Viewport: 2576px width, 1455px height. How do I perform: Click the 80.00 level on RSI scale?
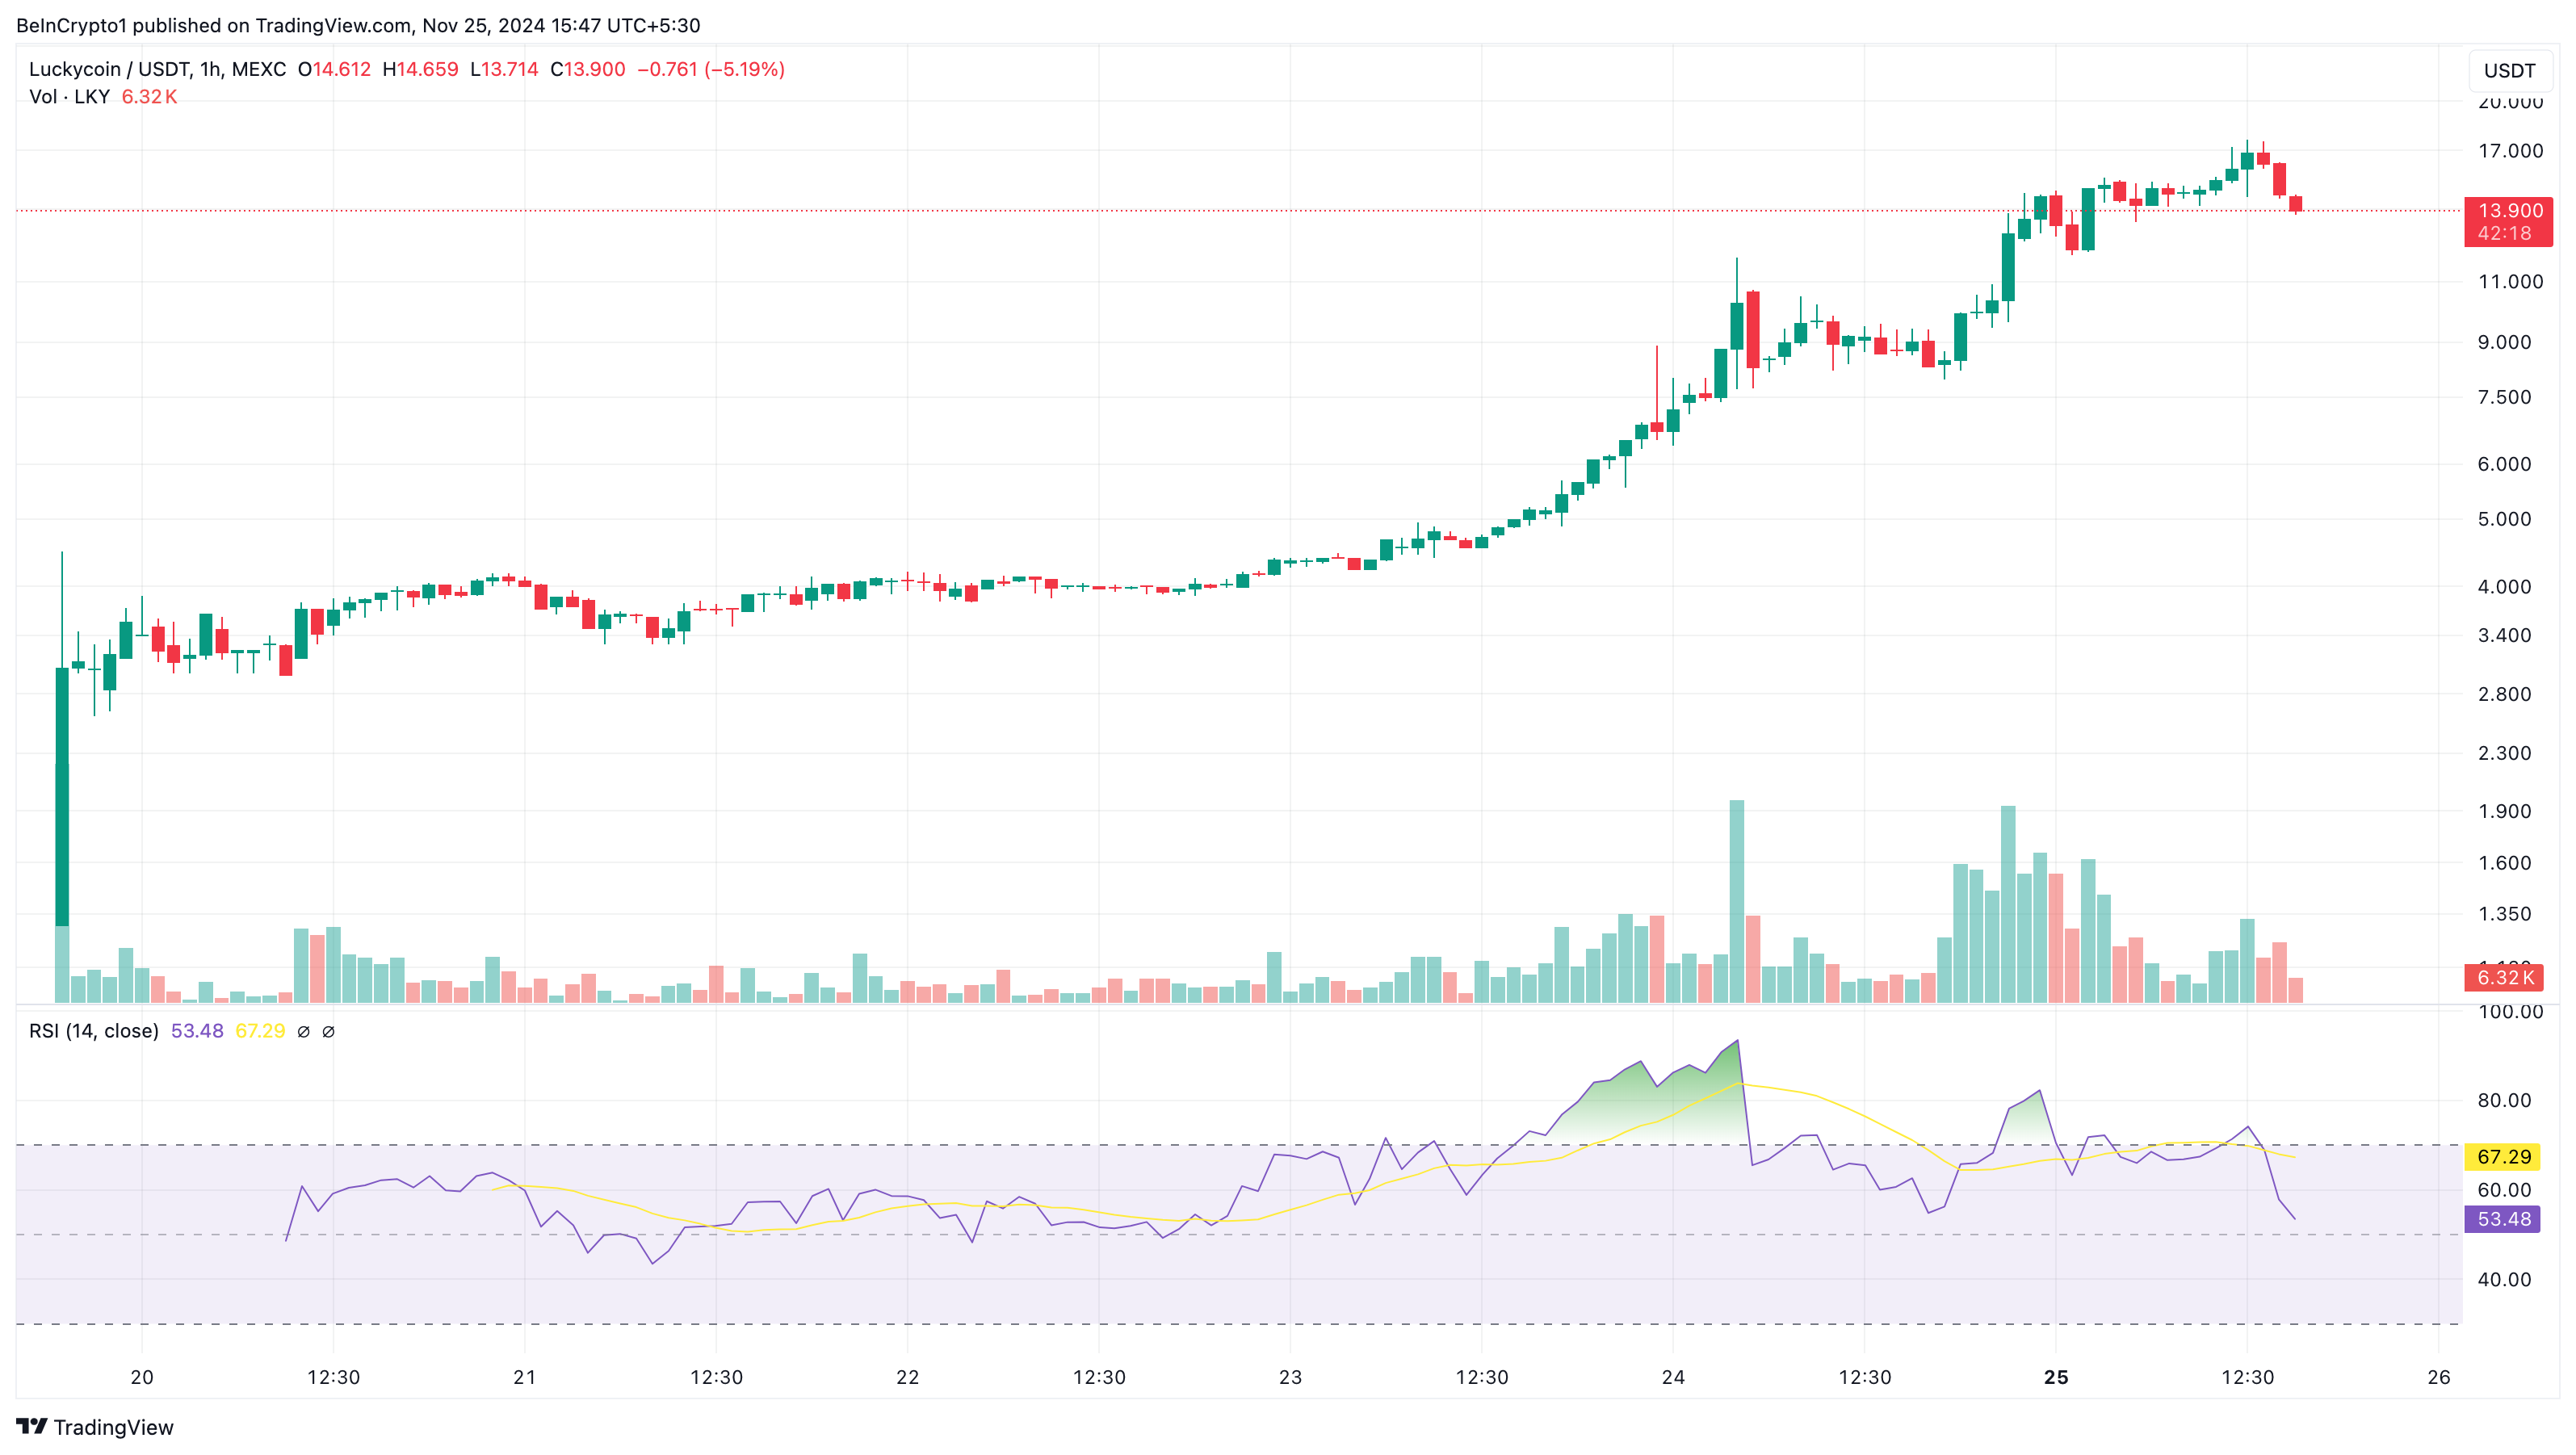click(2504, 1100)
